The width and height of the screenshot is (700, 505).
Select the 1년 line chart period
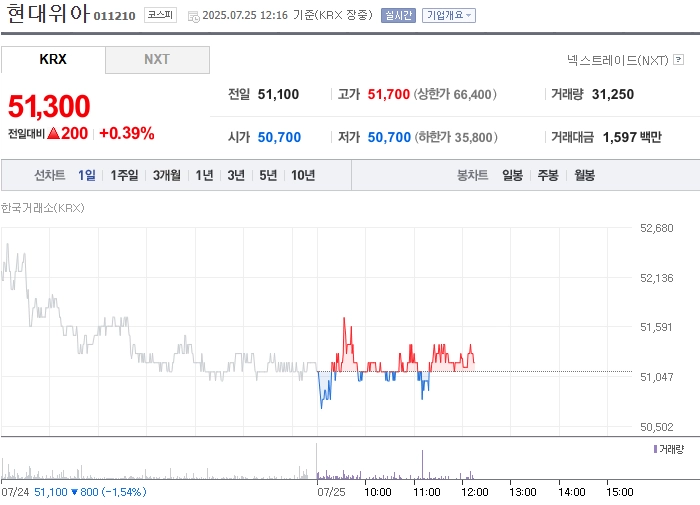pyautogui.click(x=204, y=175)
